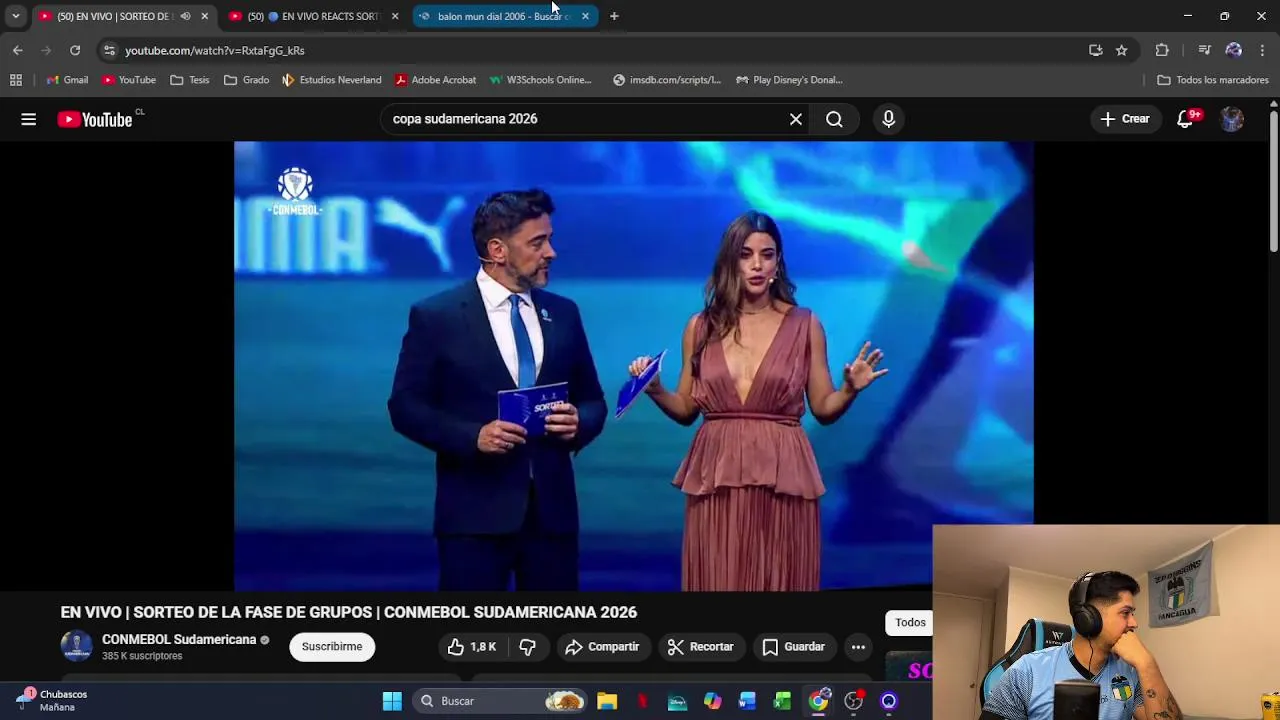Click the Suscribirme button
1280x720 pixels.
pyautogui.click(x=332, y=647)
